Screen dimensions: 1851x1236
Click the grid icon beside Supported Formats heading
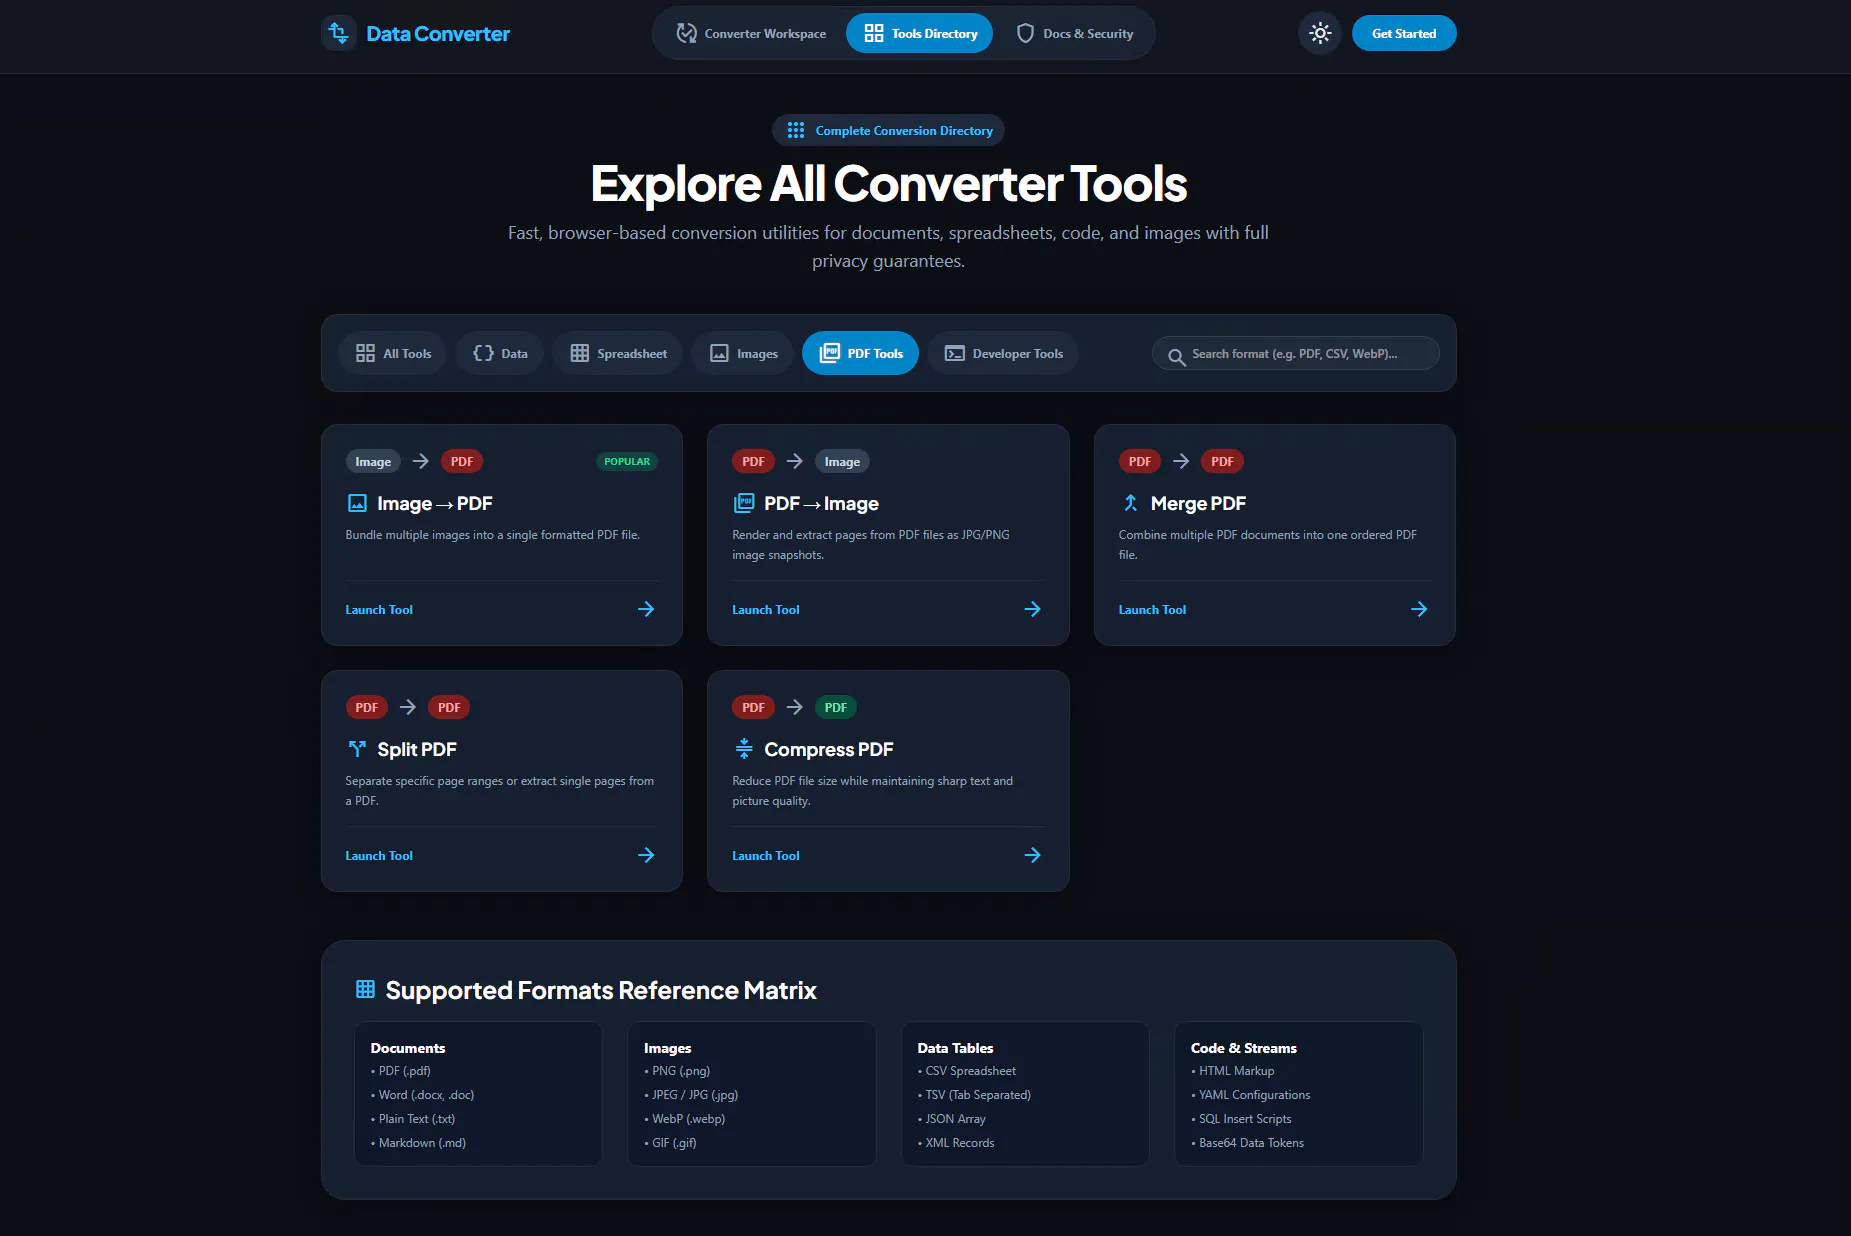[x=365, y=989]
